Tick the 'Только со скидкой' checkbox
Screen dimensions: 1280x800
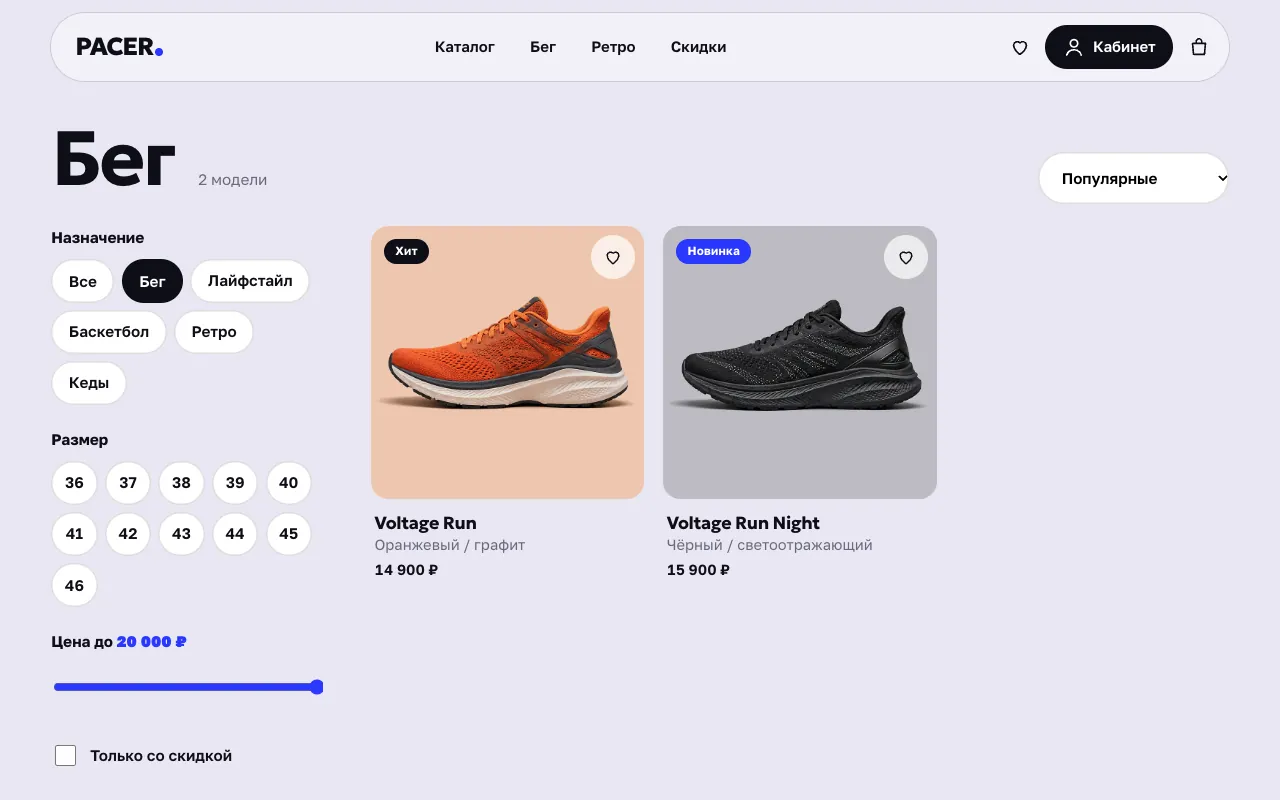[65, 755]
